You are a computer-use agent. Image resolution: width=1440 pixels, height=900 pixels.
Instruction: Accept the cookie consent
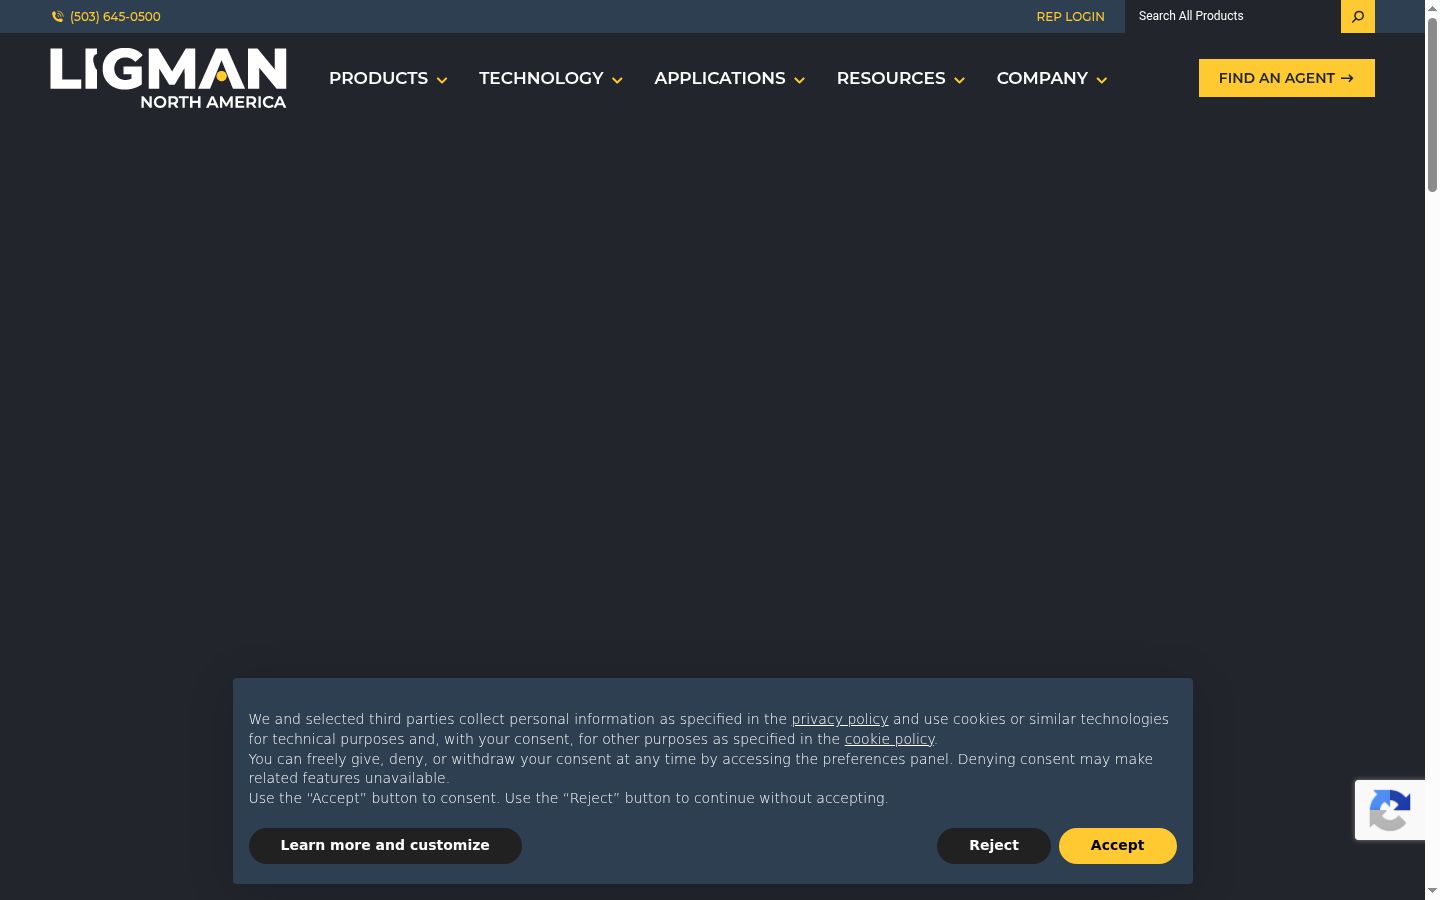(x=1117, y=845)
